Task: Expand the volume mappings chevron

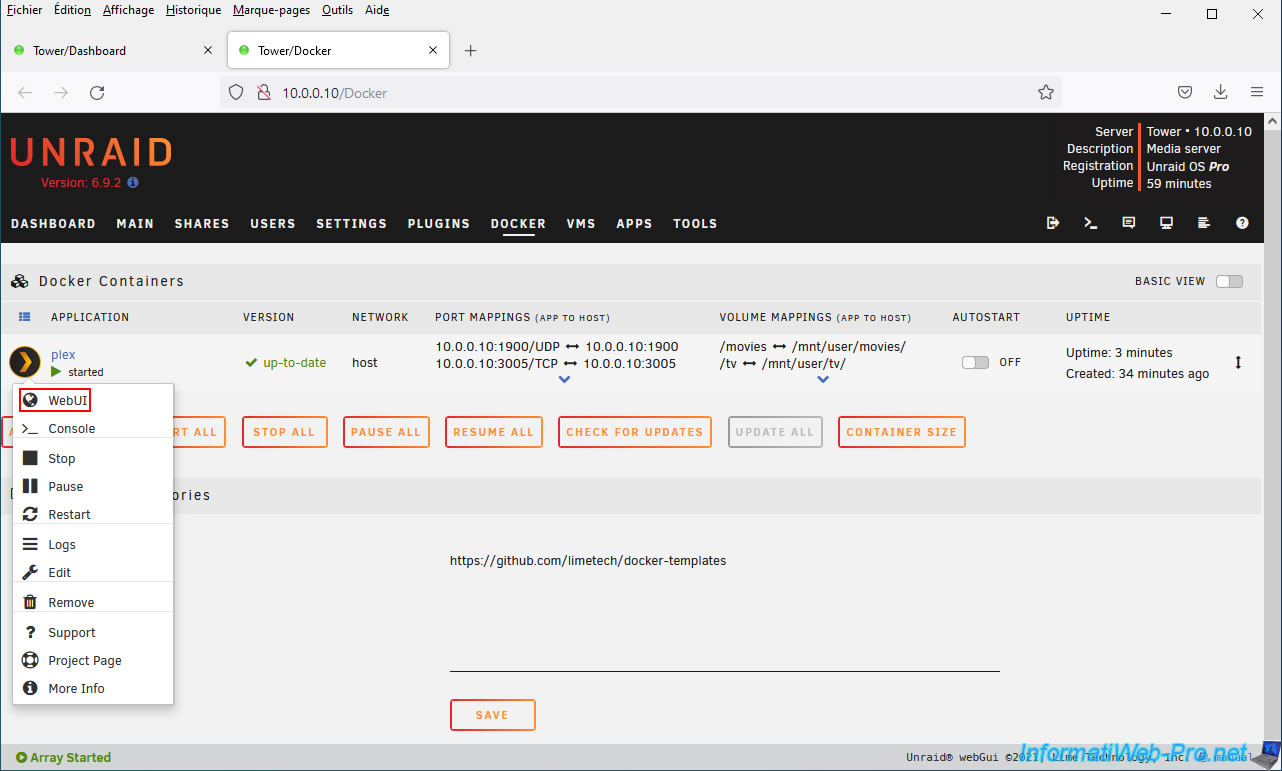Action: coord(823,380)
